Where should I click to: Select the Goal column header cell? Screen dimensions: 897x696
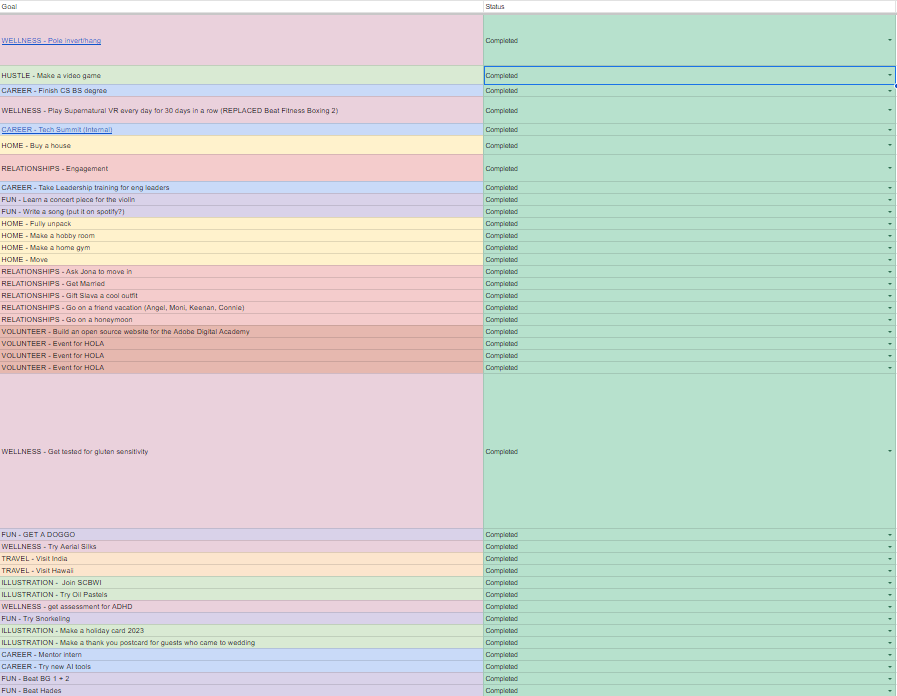pos(240,7)
